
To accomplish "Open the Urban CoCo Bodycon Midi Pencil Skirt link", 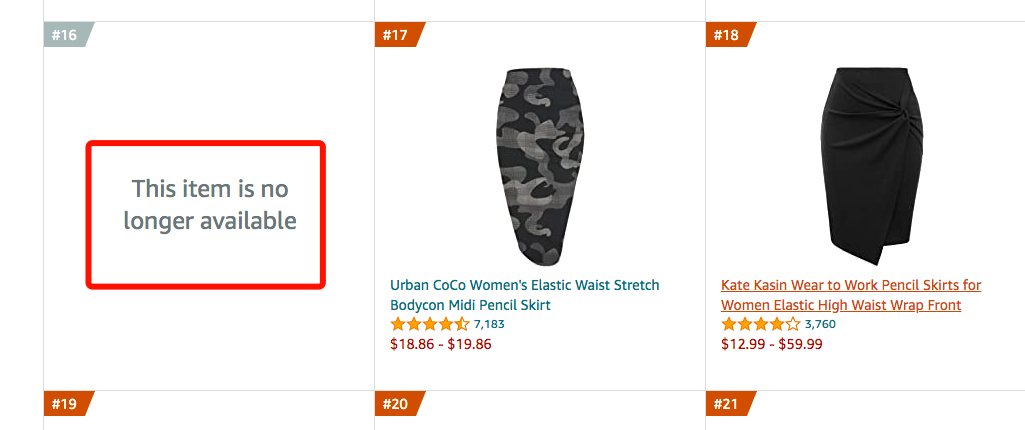I will click(x=524, y=295).
